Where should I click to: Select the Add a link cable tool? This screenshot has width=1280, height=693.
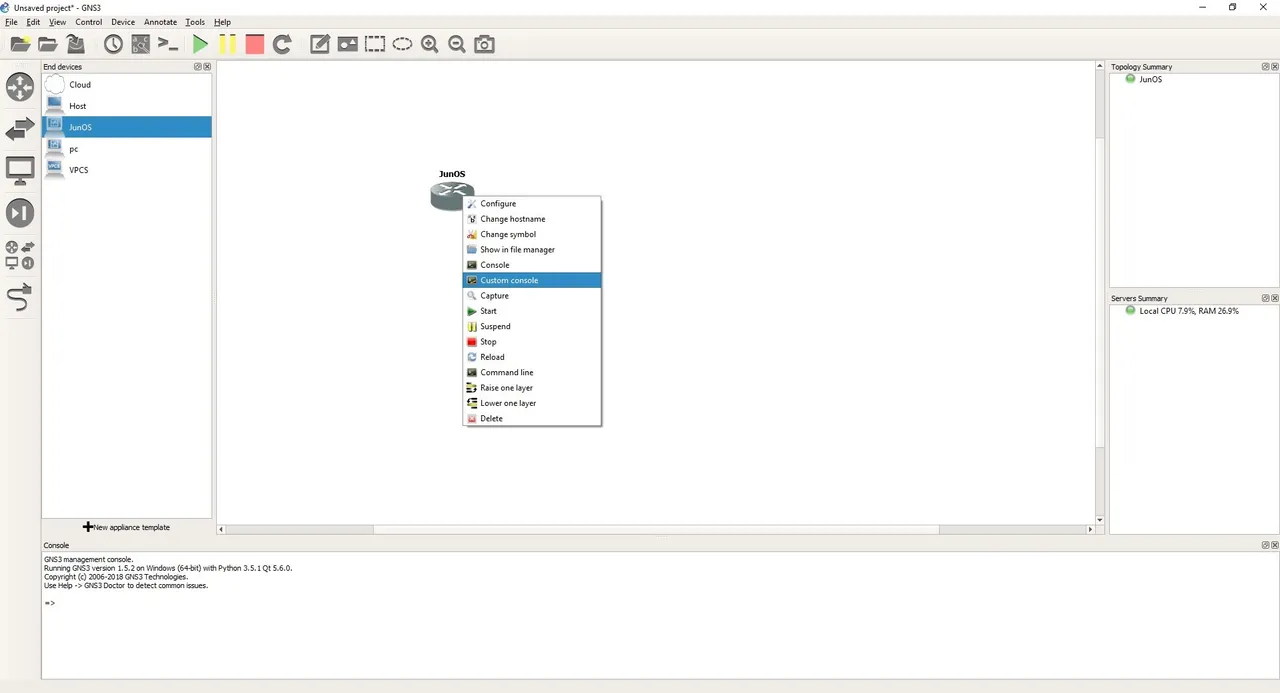(20, 297)
